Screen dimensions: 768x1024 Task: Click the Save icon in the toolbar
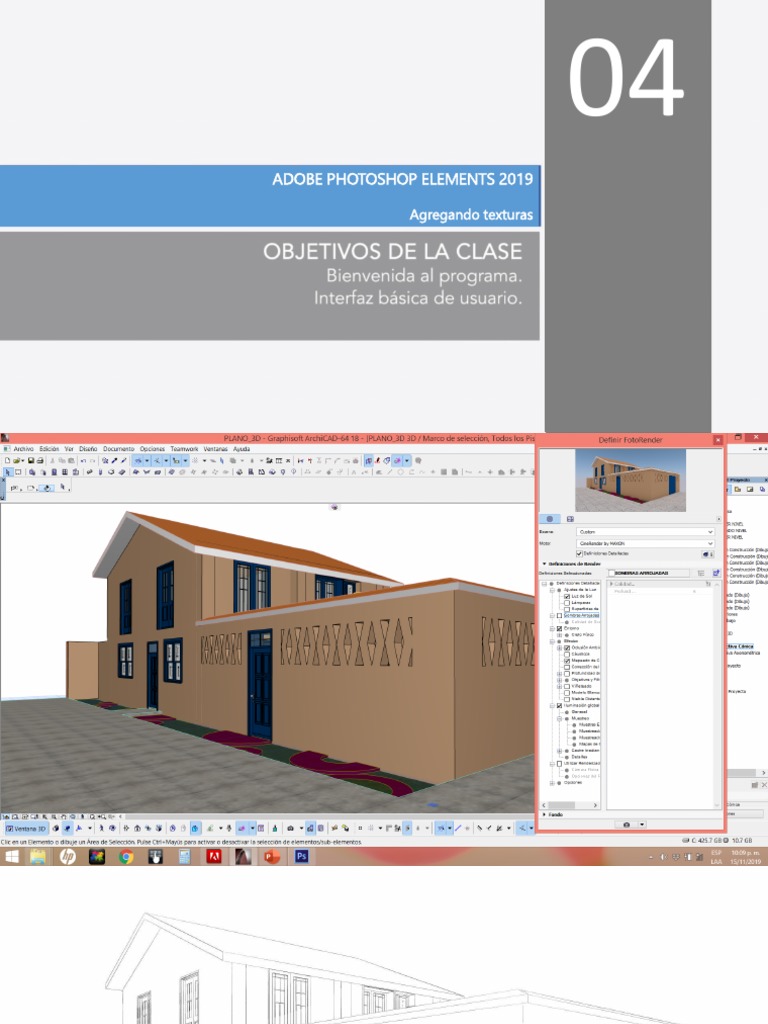pyautogui.click(x=30, y=460)
